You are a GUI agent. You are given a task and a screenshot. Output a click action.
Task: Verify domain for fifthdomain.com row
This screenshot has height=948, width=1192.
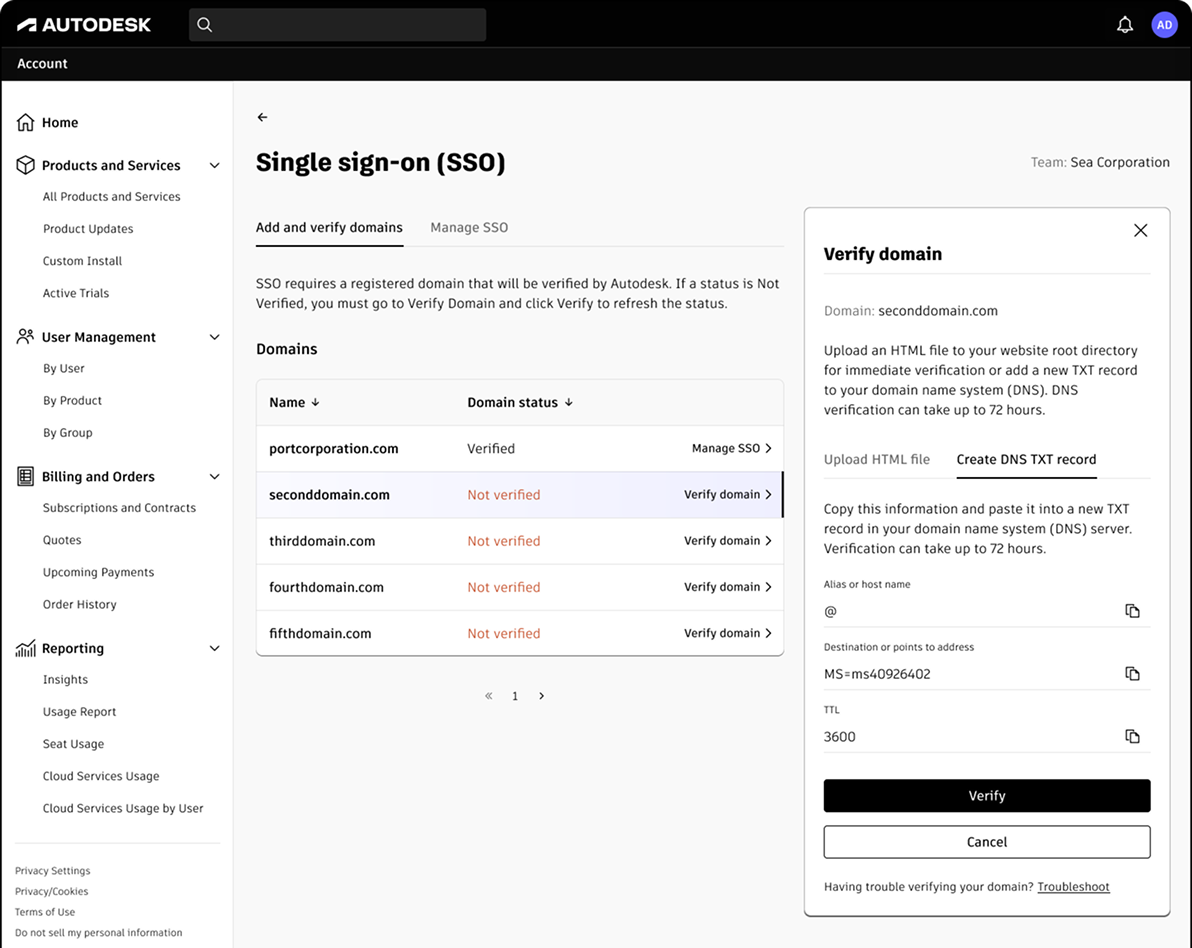point(728,633)
